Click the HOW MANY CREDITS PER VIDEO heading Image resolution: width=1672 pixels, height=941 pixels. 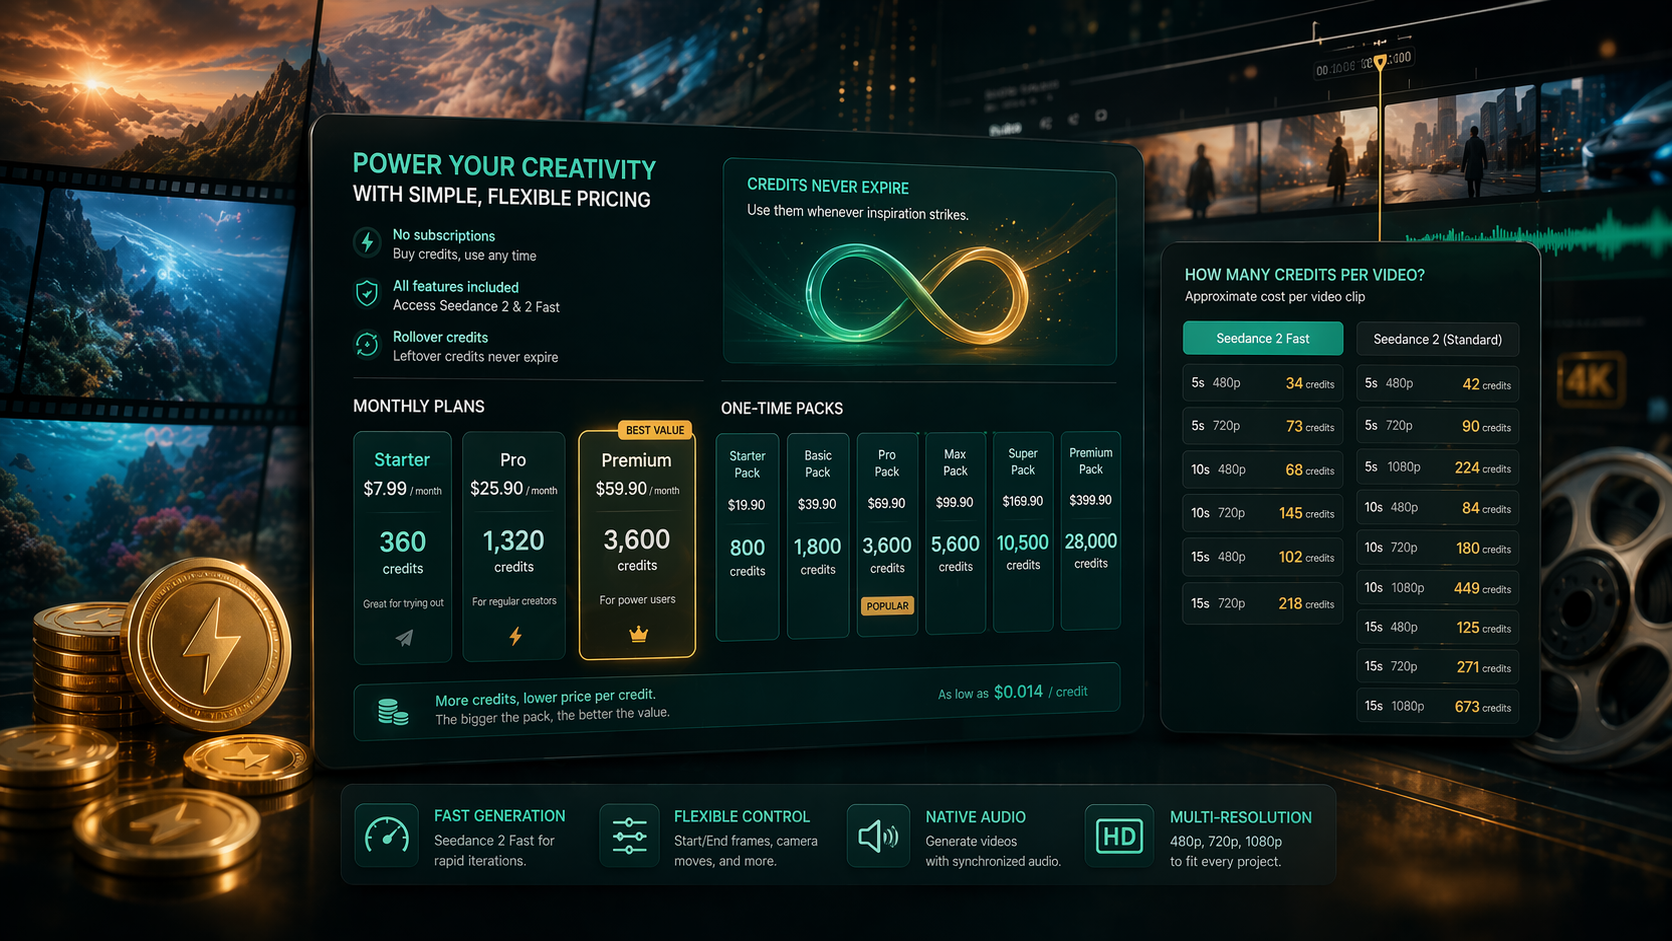pyautogui.click(x=1304, y=275)
